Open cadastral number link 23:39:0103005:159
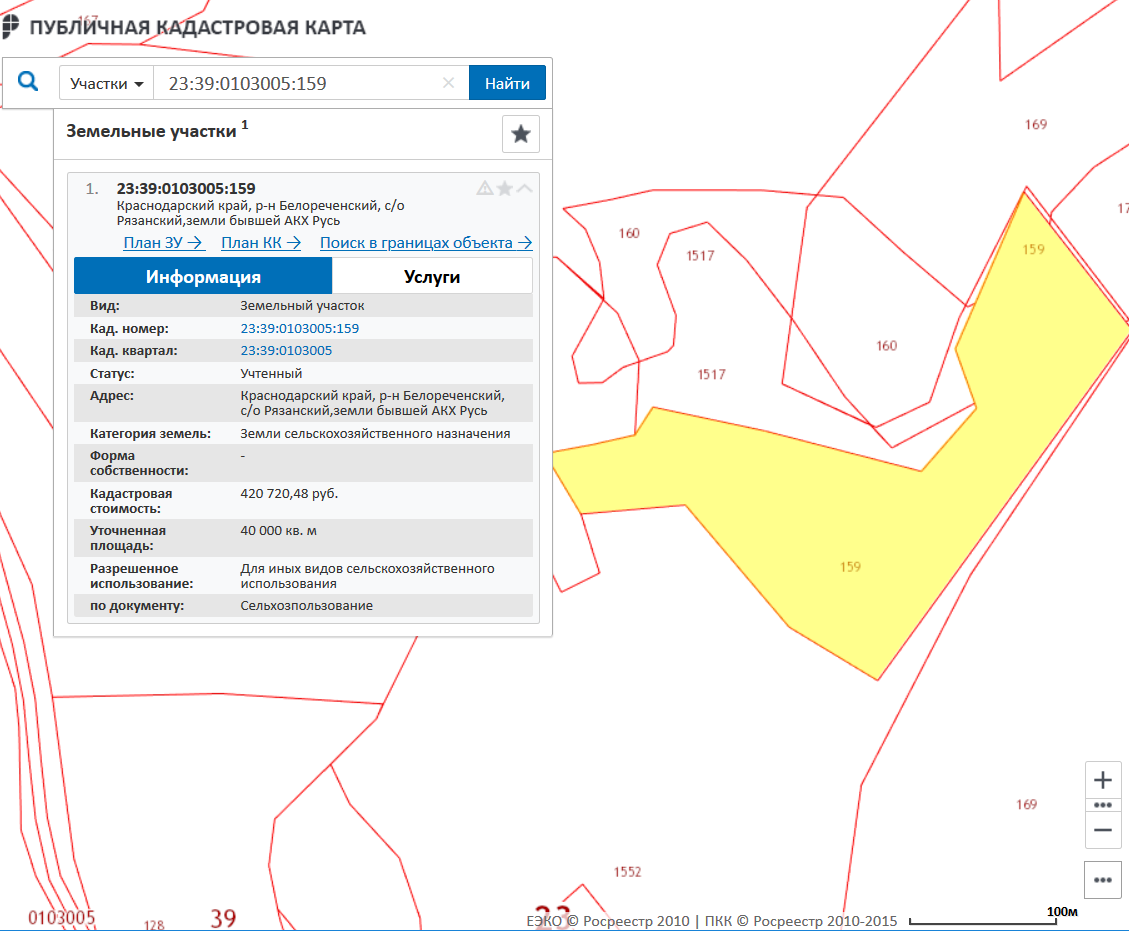 tap(300, 328)
